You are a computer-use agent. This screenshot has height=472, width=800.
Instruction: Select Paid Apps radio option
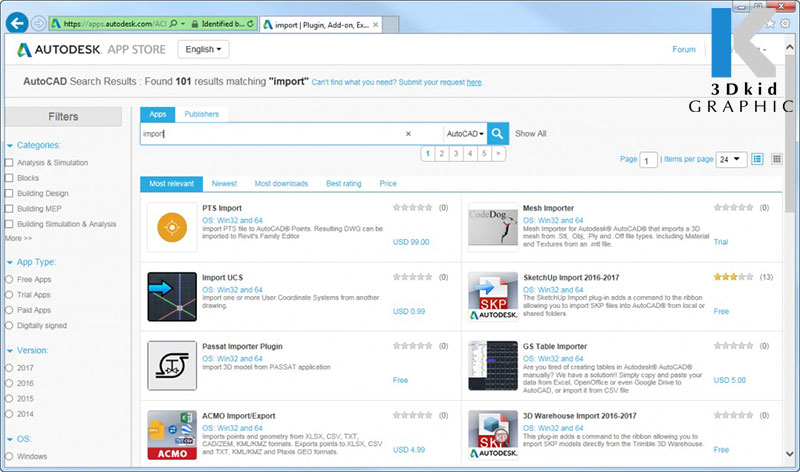9,310
